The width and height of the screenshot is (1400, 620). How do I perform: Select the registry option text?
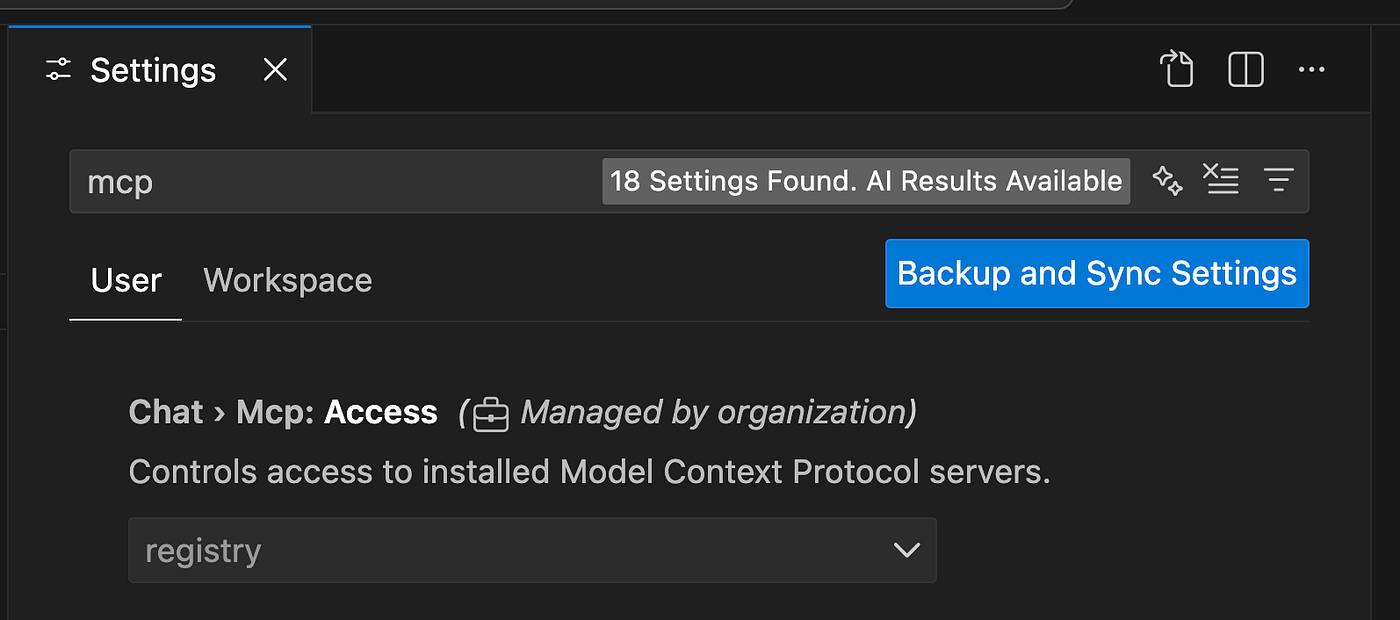[x=203, y=550]
